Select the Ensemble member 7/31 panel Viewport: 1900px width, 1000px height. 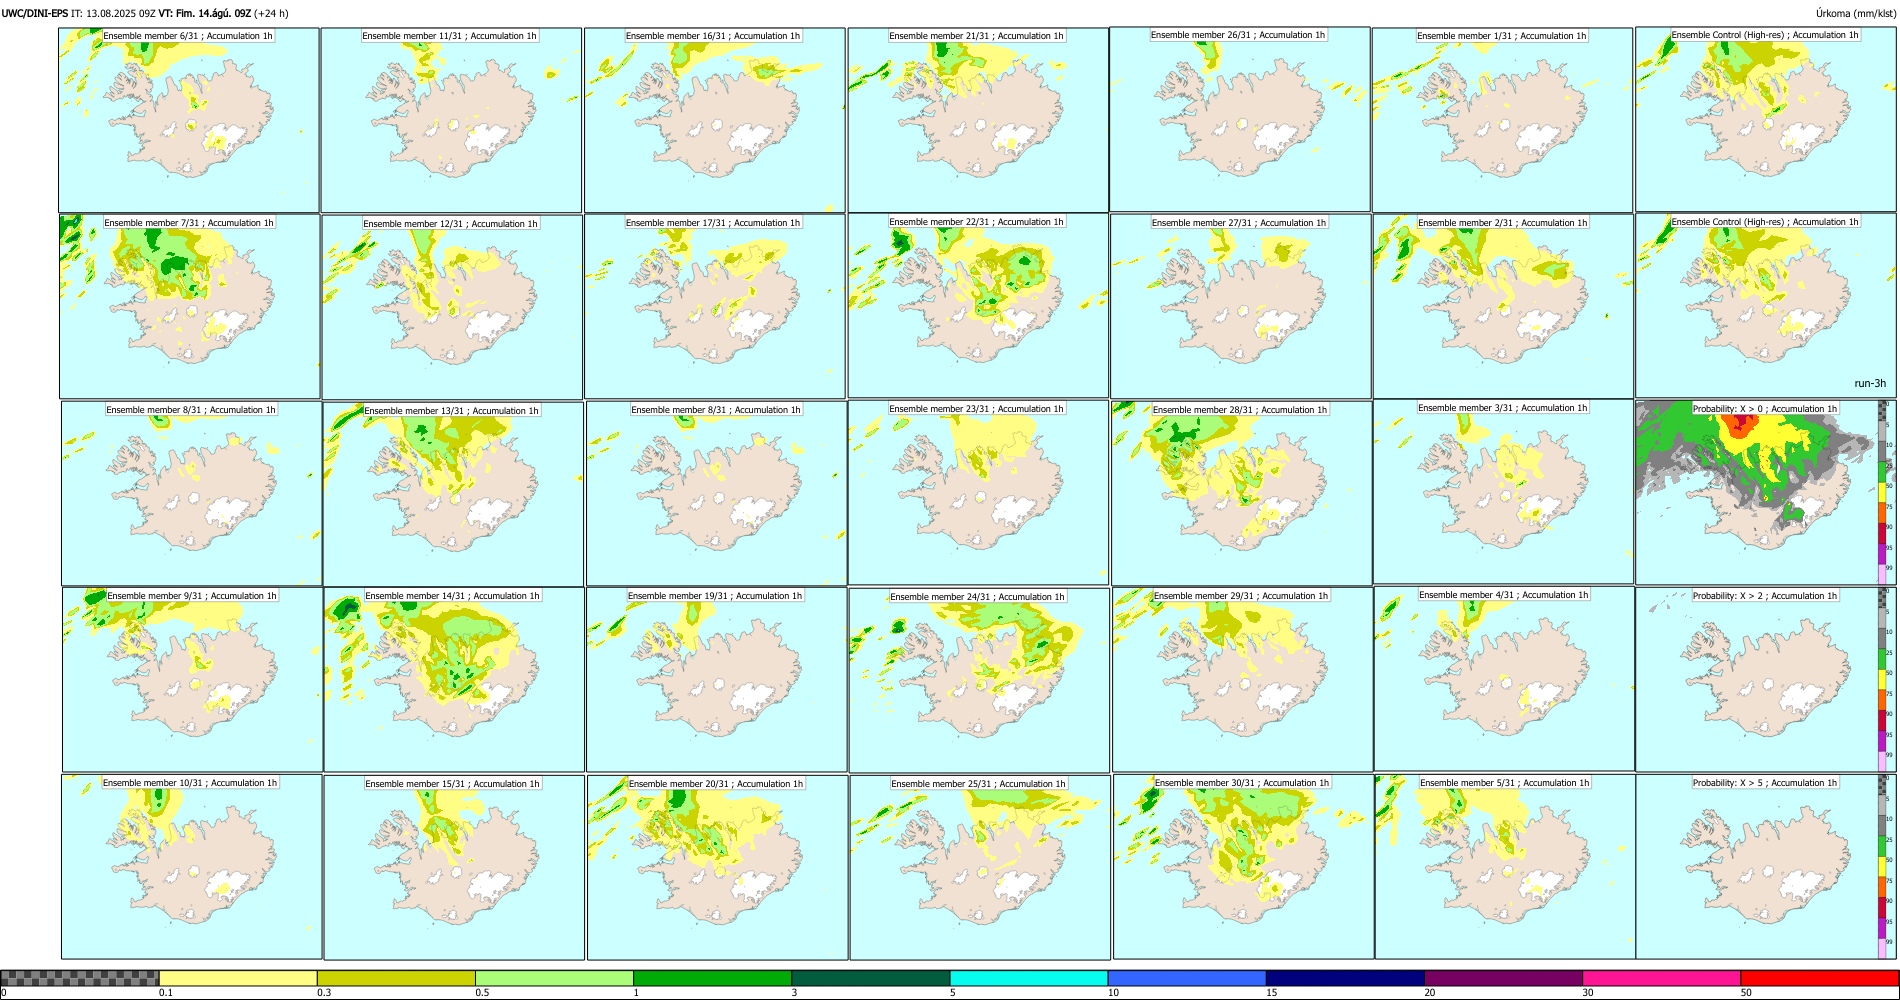coord(190,306)
